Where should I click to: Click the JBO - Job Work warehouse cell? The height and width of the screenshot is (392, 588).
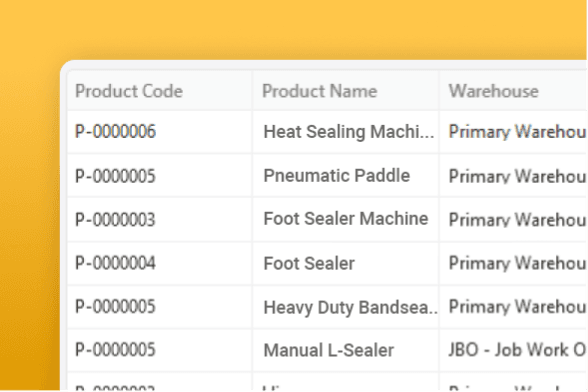click(x=518, y=350)
